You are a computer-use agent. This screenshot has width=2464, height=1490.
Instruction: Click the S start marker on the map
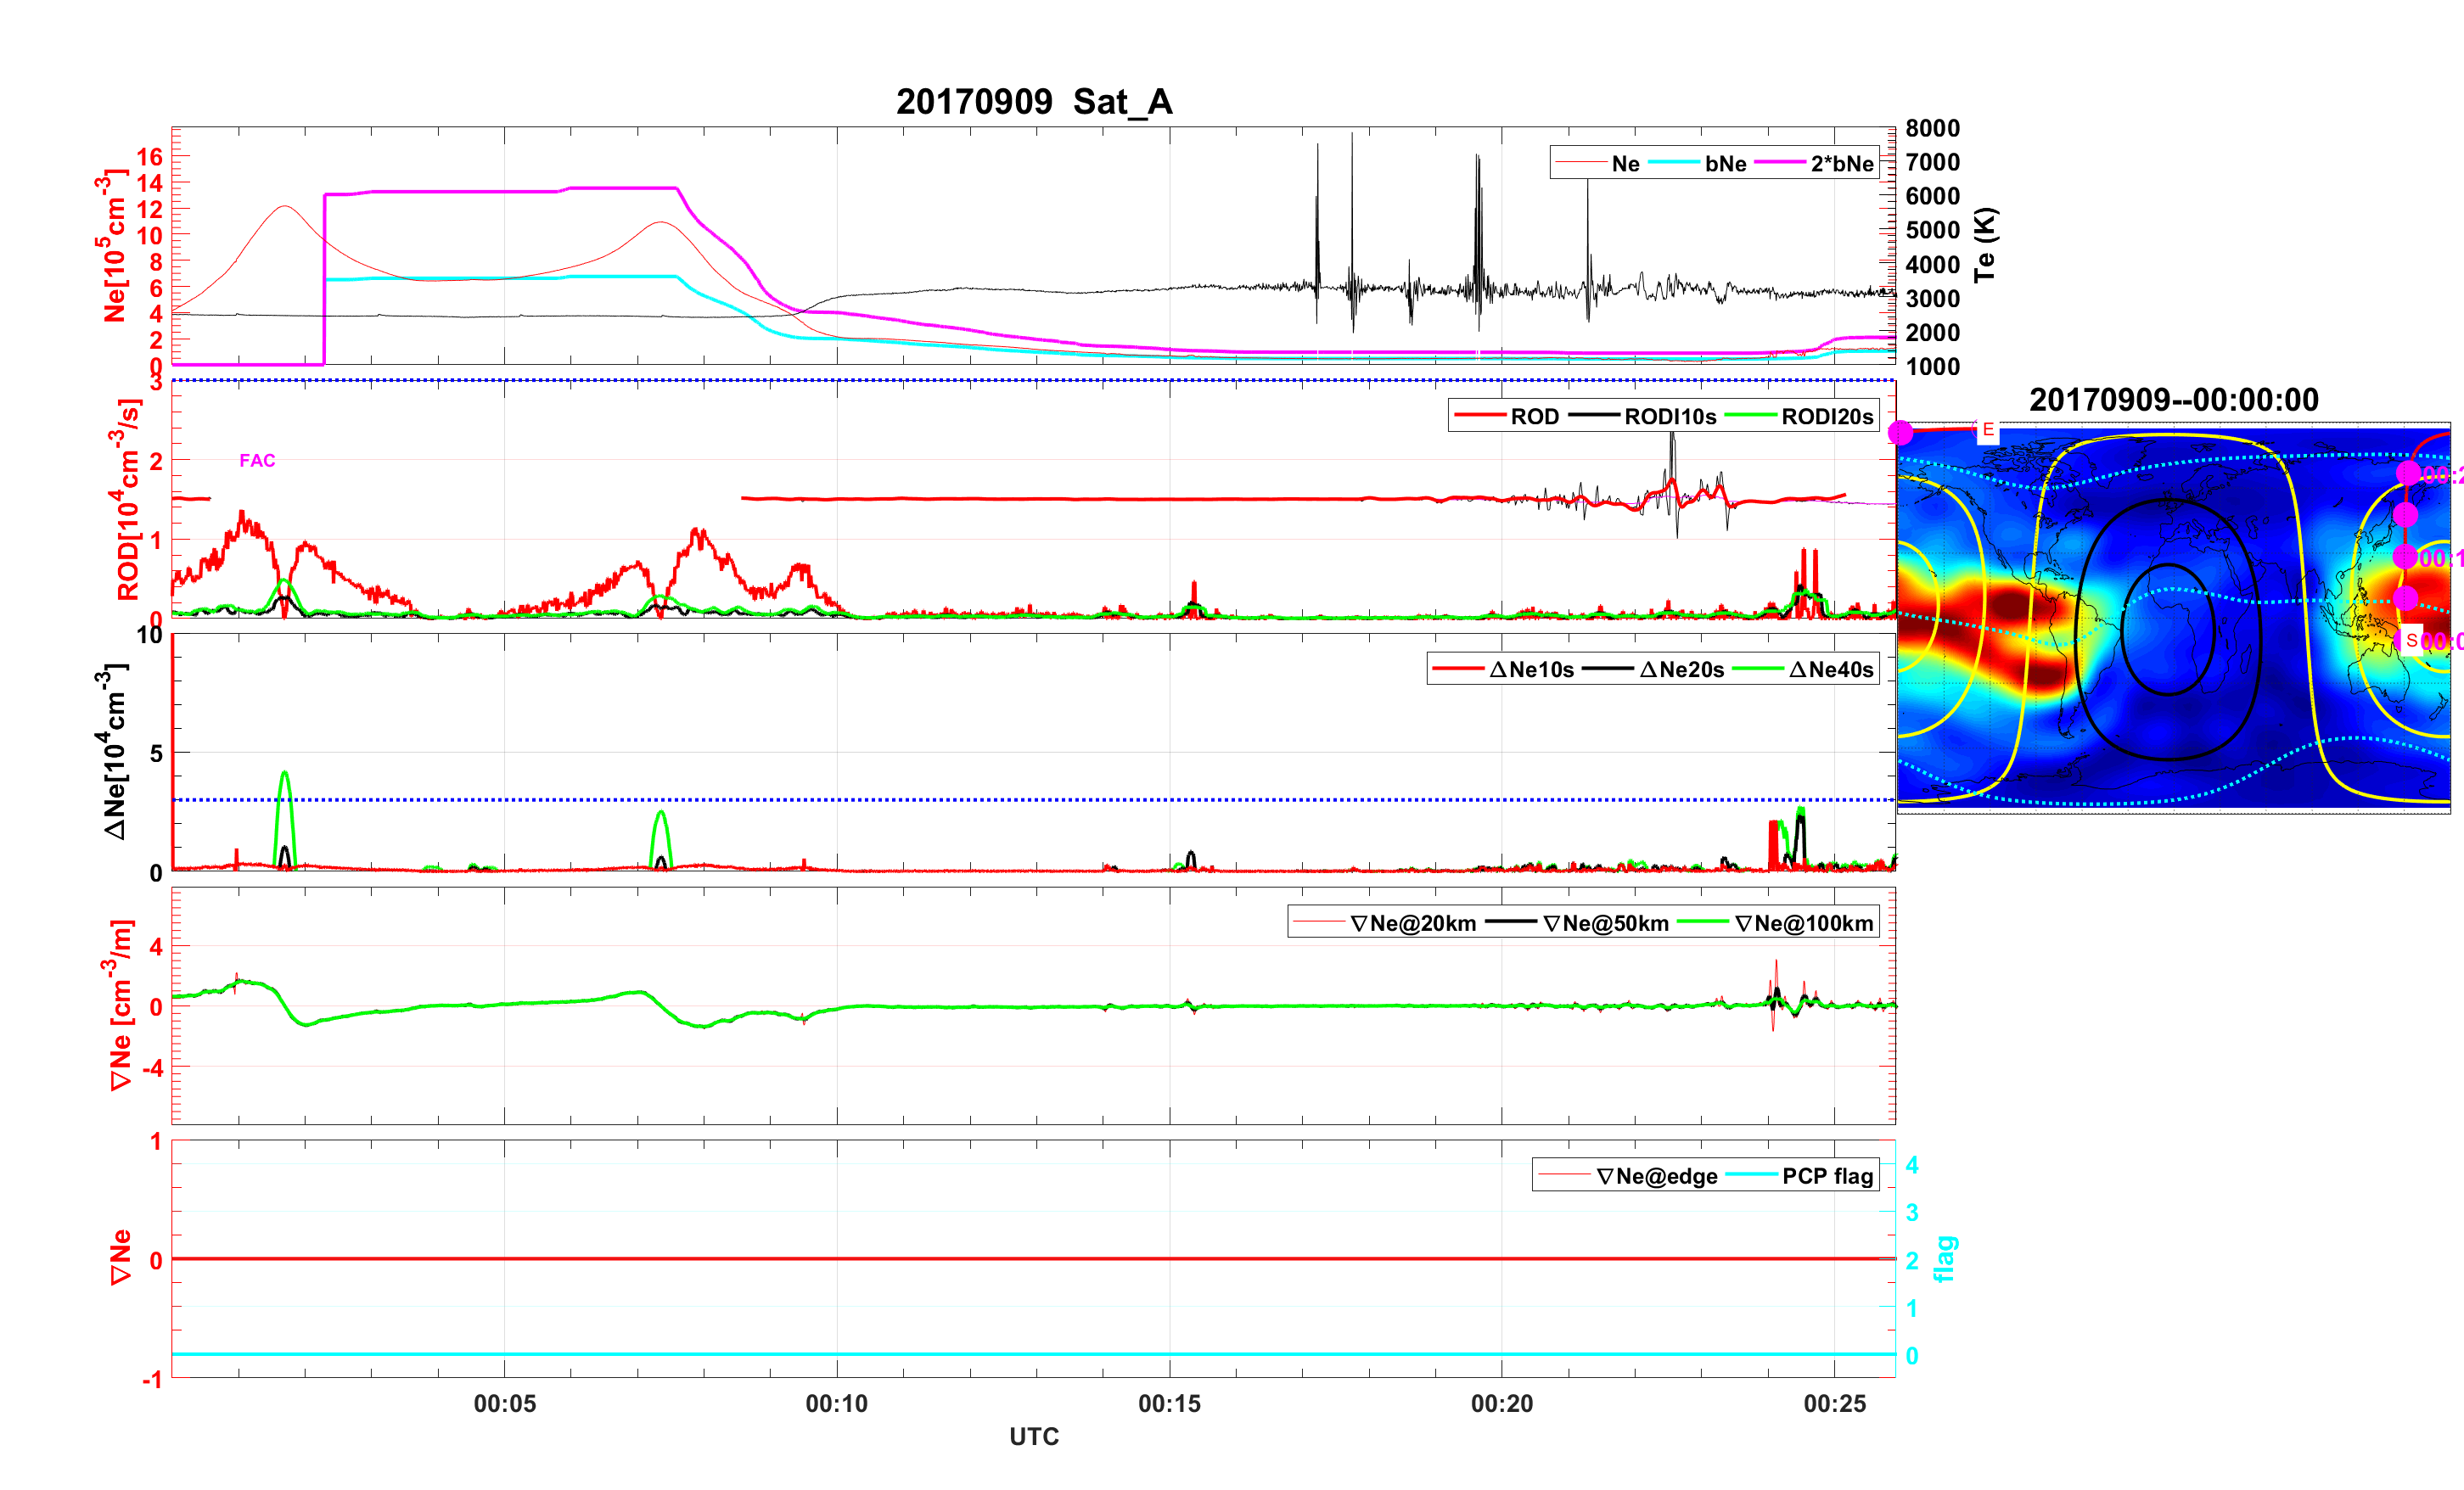pos(2411,640)
